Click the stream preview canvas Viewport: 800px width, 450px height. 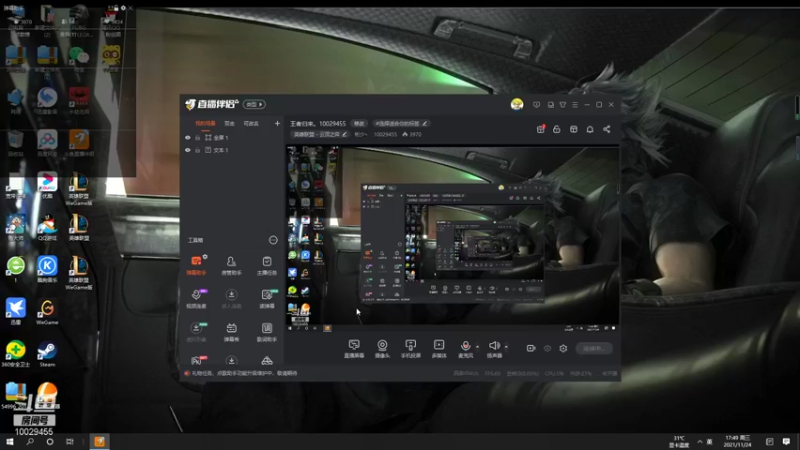(453, 239)
